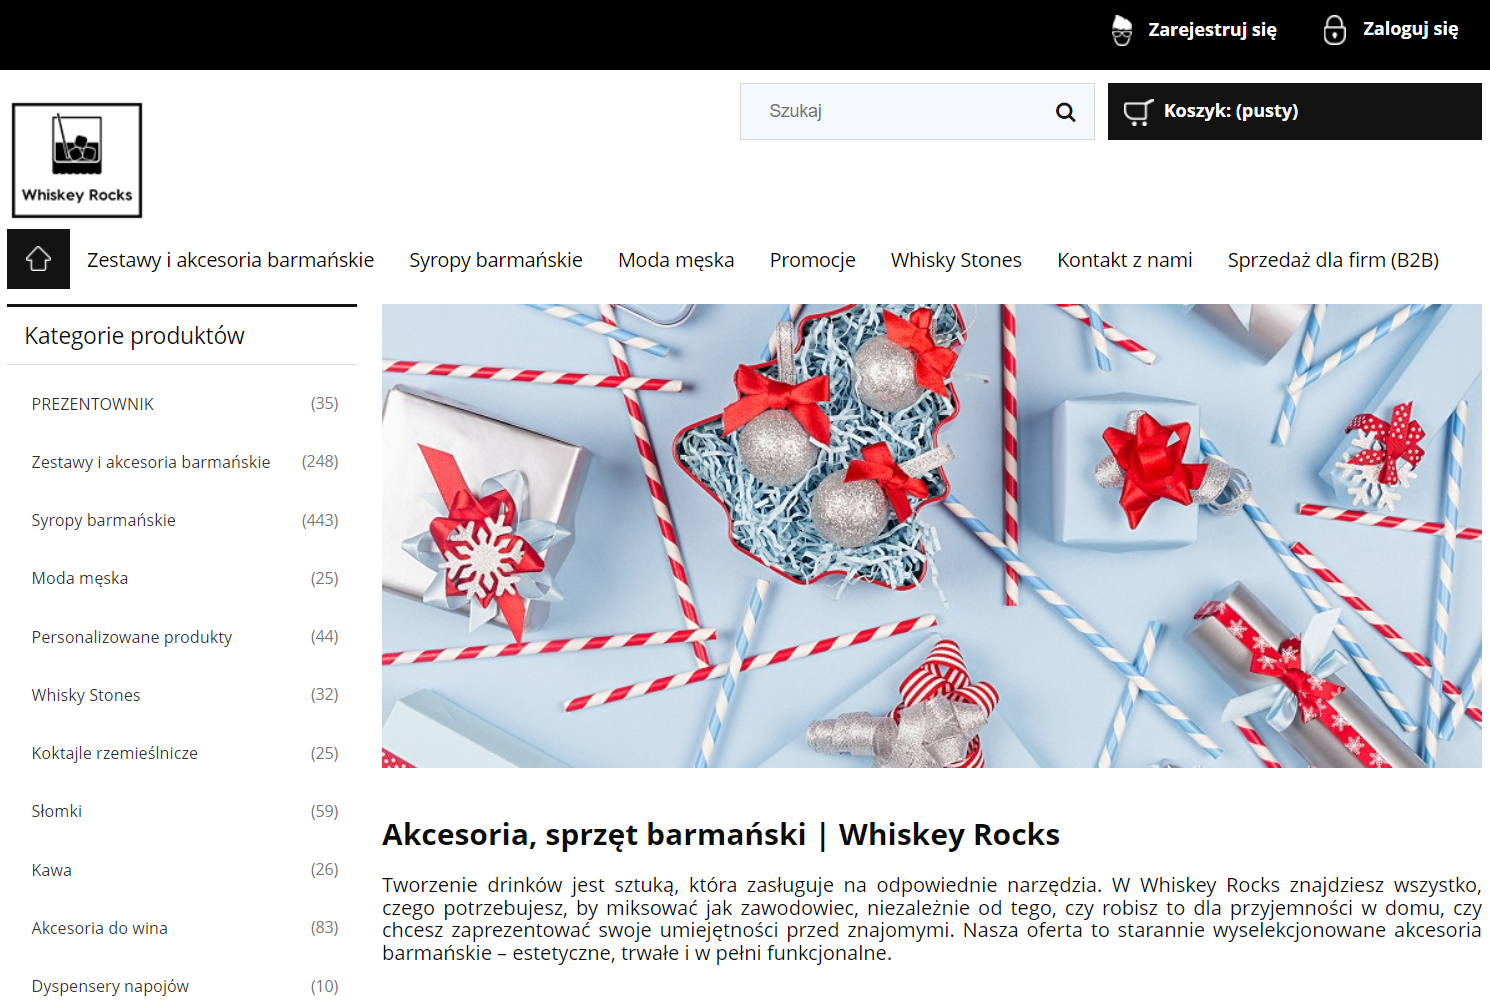Click the search magnifier icon

[x=1064, y=111]
